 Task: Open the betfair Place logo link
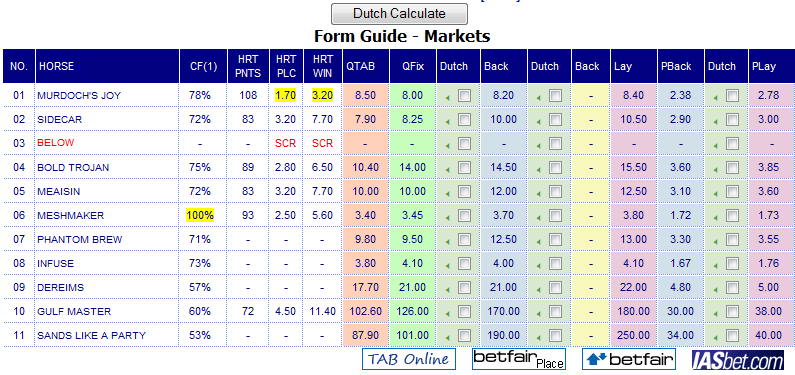pyautogui.click(x=519, y=359)
